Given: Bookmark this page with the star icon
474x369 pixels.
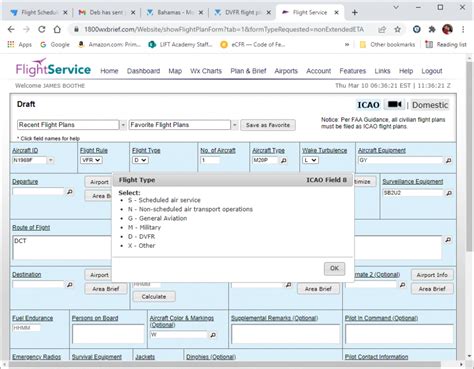Looking at the screenshot, I should (x=397, y=29).
